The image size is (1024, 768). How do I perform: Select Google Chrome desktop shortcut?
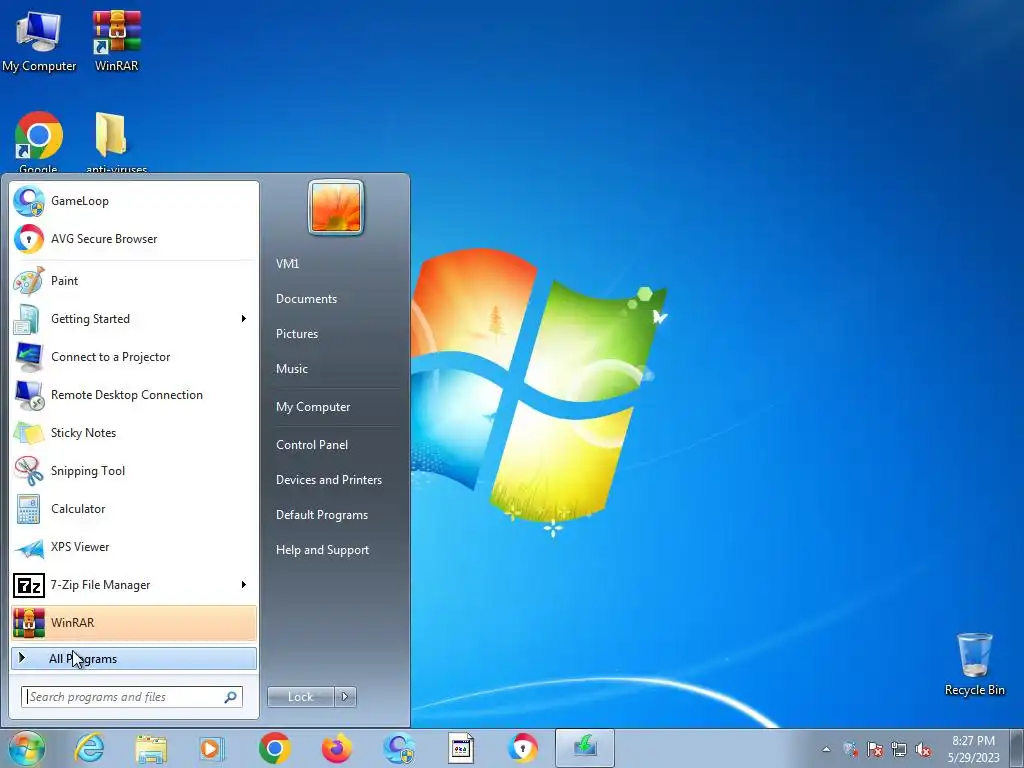pos(39,142)
